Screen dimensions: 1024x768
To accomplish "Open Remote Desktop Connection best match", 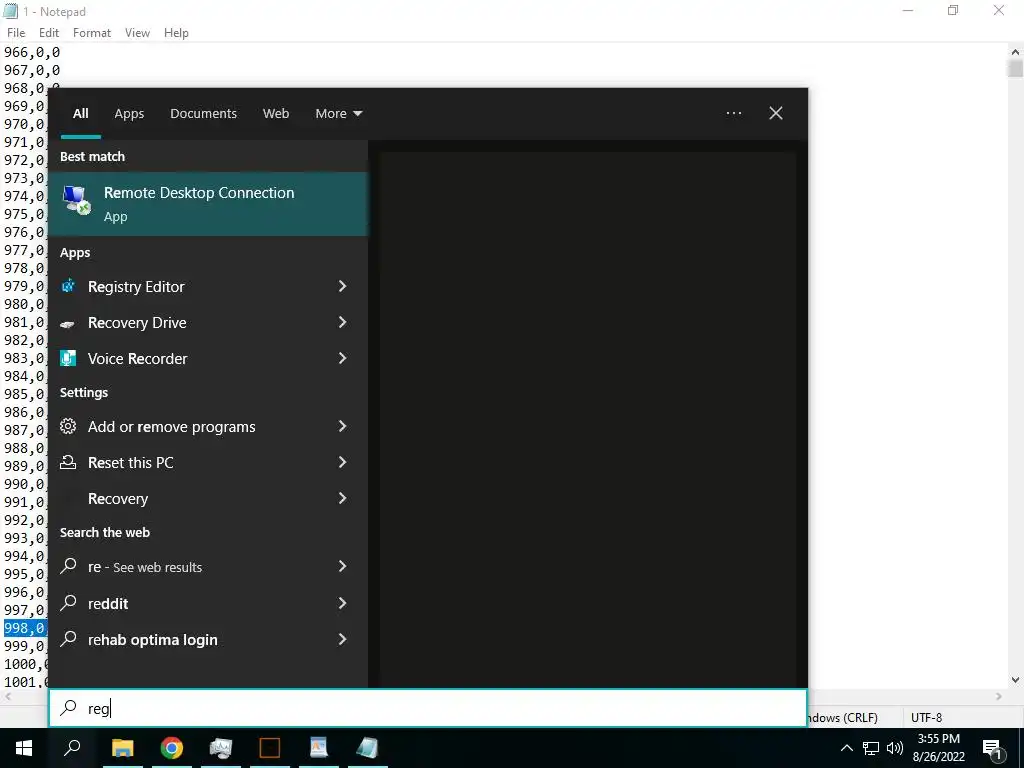I will (x=208, y=204).
